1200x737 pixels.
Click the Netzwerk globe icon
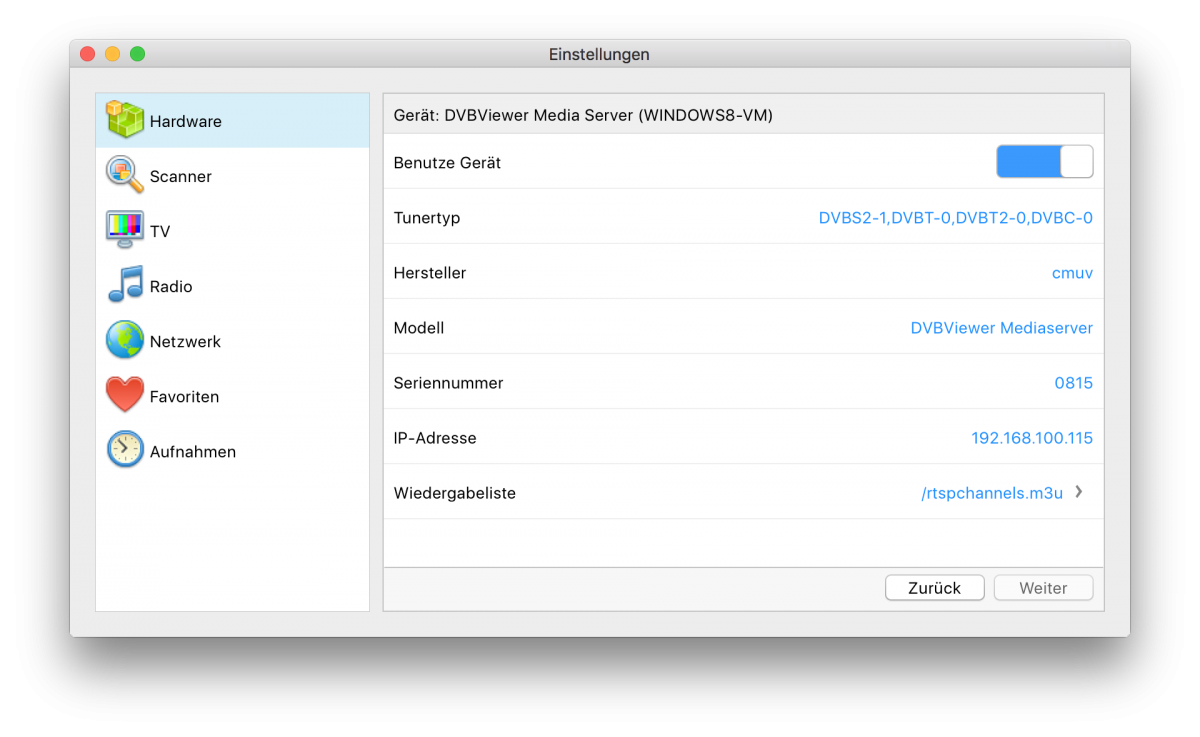click(x=125, y=340)
